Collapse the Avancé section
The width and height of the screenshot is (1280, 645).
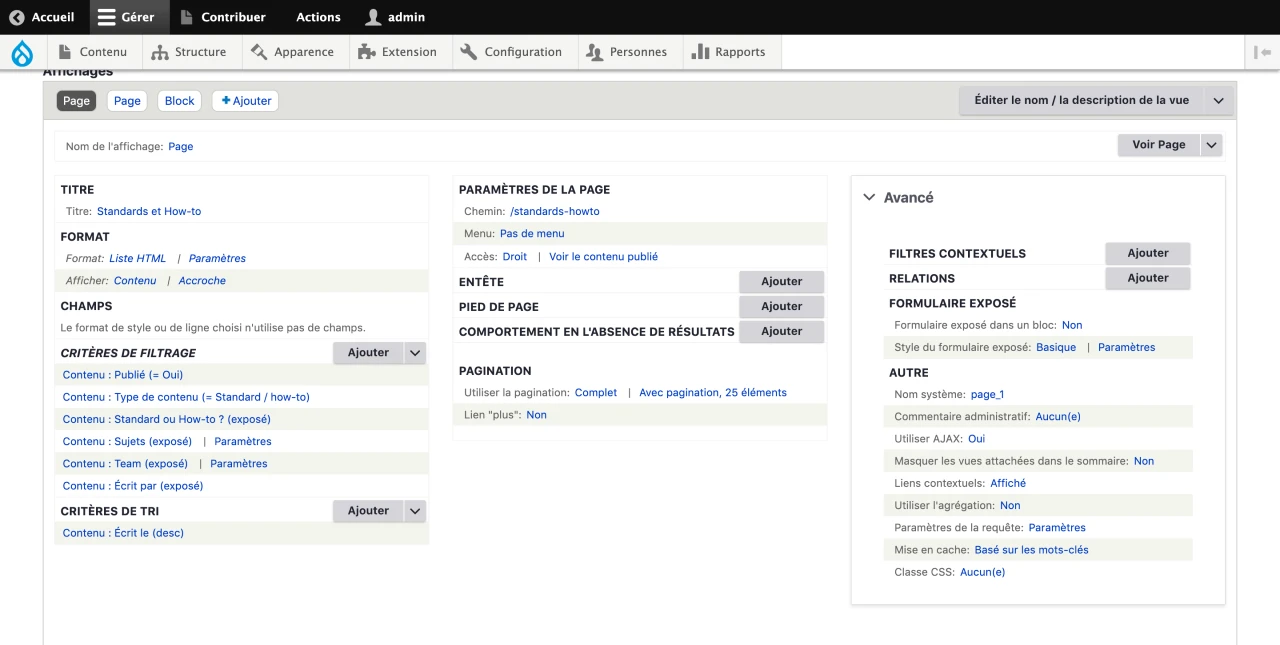coord(898,198)
